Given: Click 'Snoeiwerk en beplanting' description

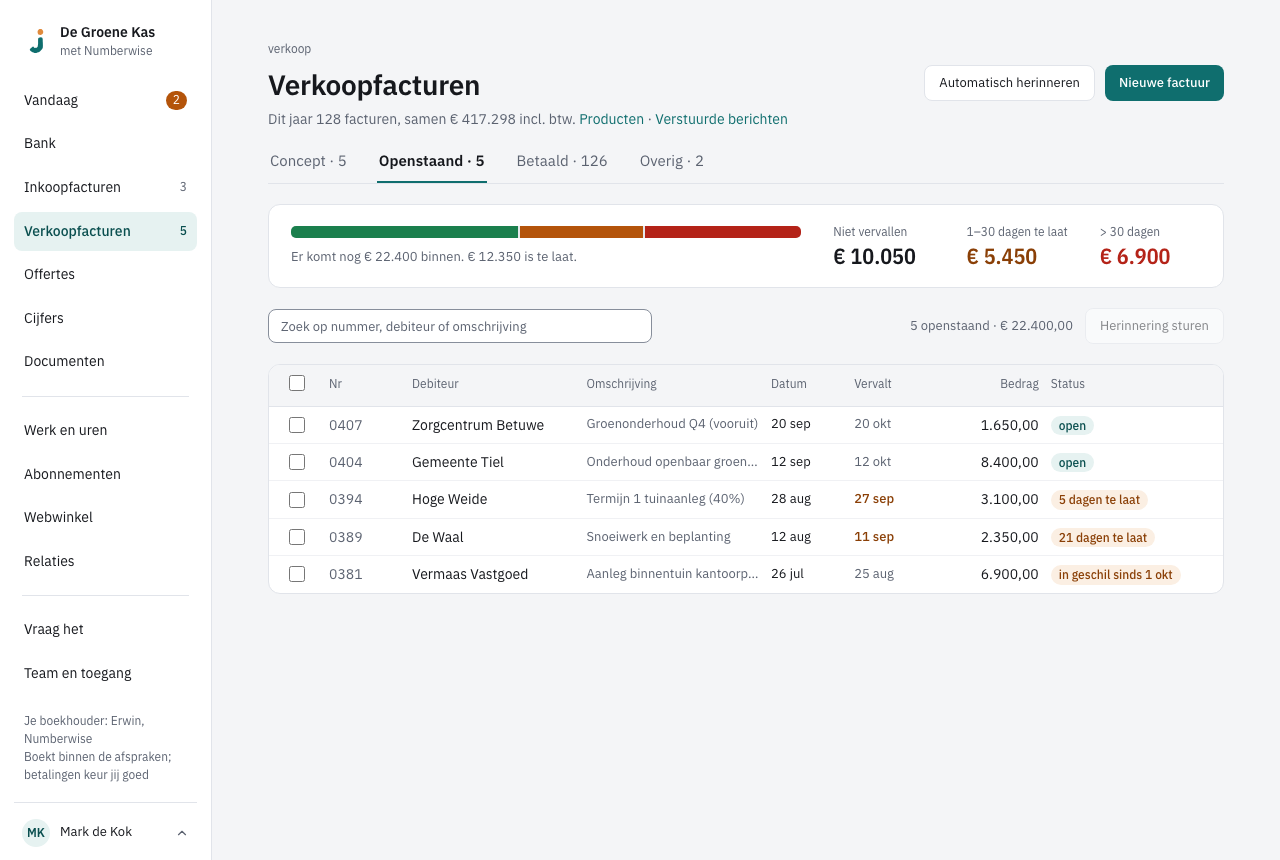Looking at the screenshot, I should [x=658, y=537].
